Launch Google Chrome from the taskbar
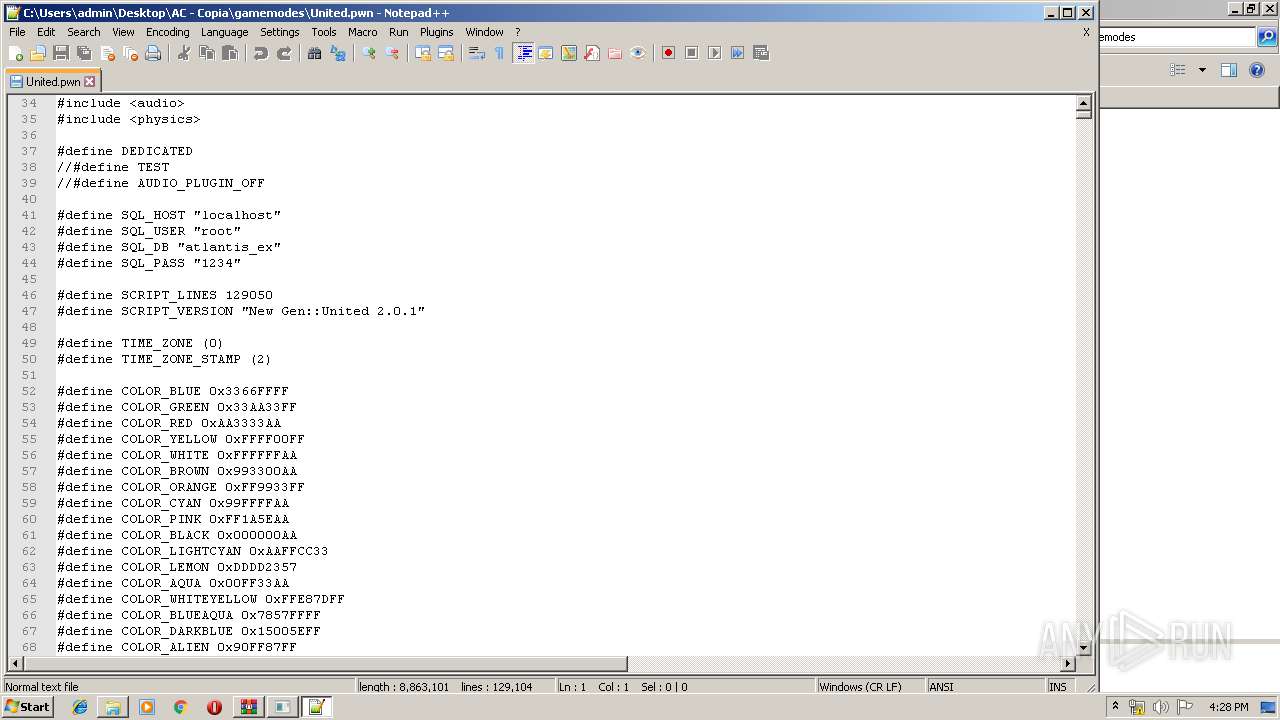1280x720 pixels. [x=180, y=707]
